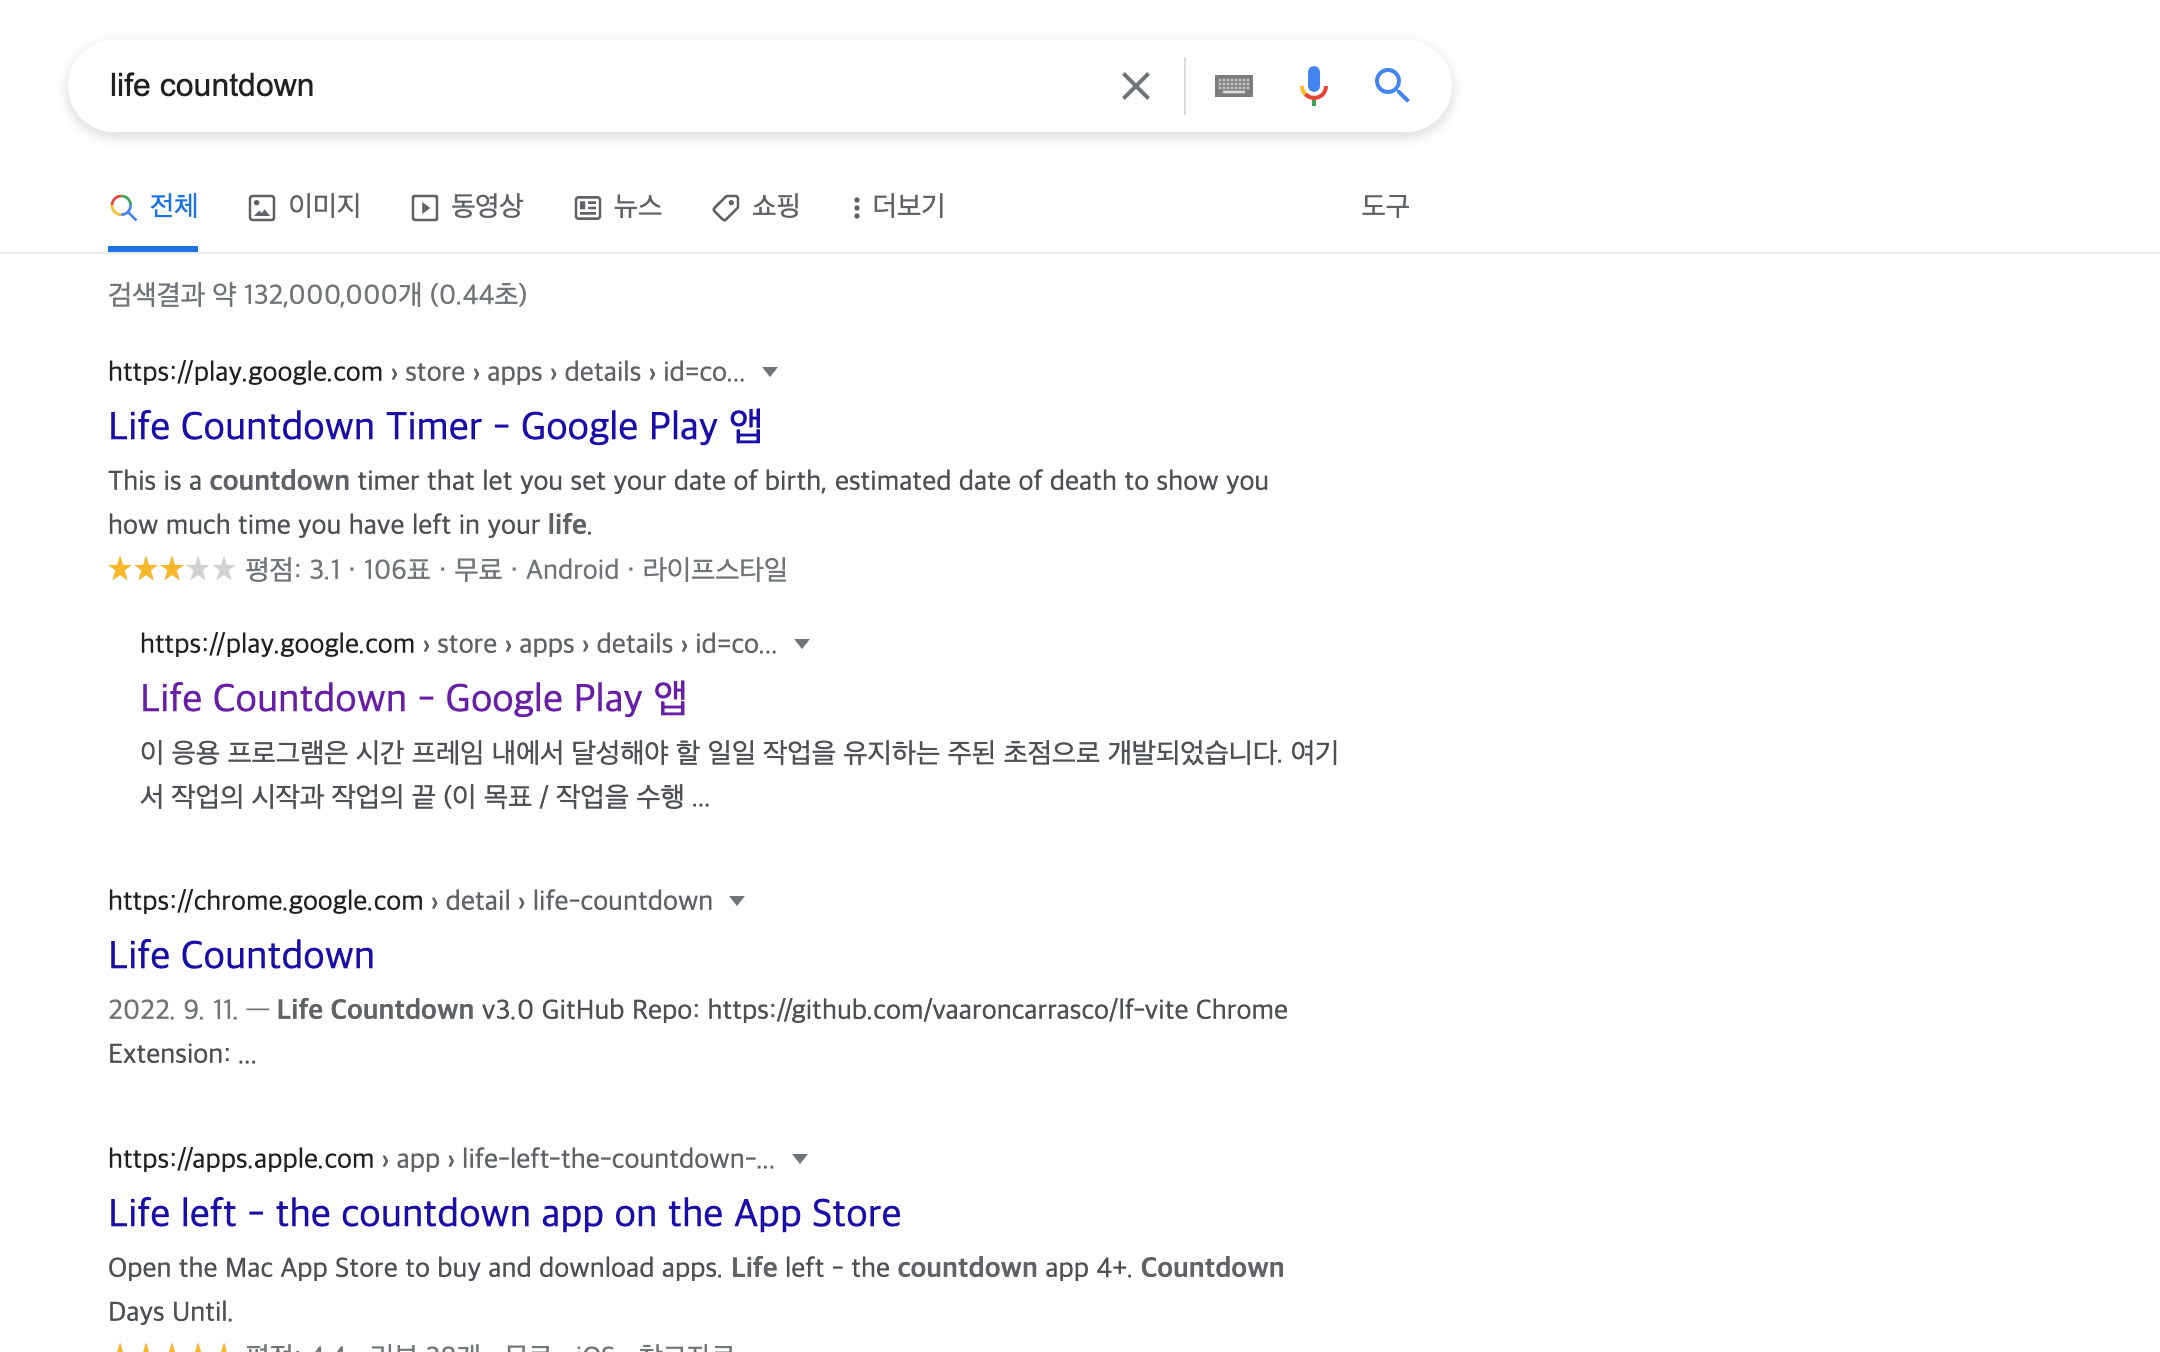This screenshot has height=1352, width=2160.
Task: Focus the life countdown search field
Action: [600, 86]
